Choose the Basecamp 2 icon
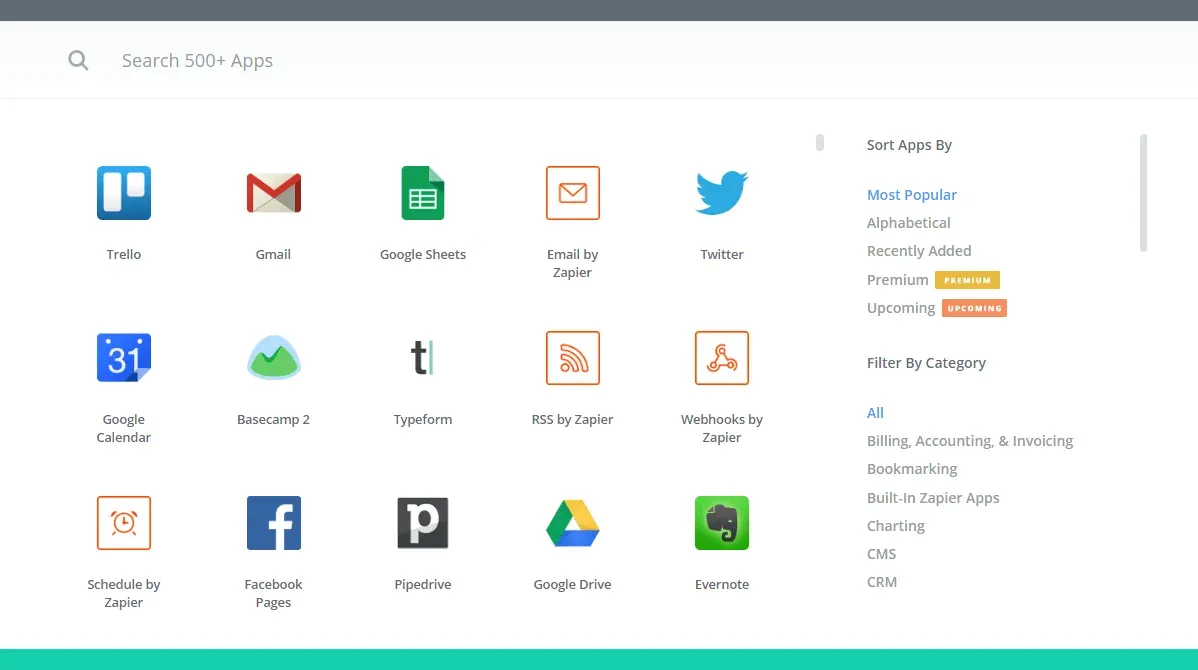Image resolution: width=1198 pixels, height=670 pixels. tap(274, 358)
